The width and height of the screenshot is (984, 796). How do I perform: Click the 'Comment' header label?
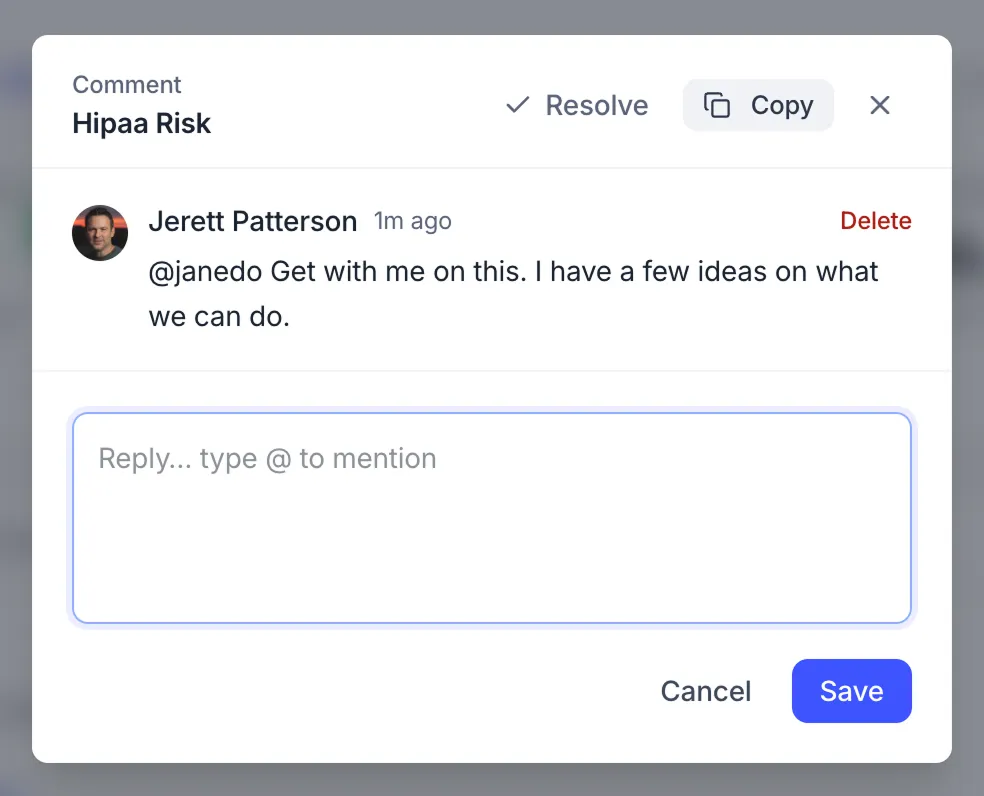coord(127,85)
